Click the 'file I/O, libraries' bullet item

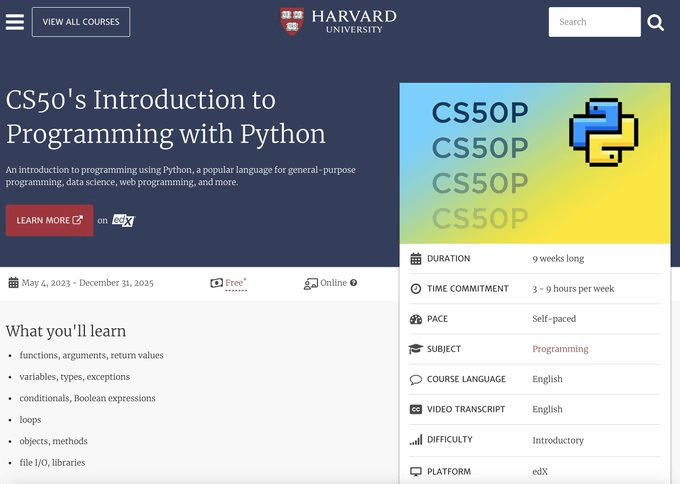click(x=52, y=463)
